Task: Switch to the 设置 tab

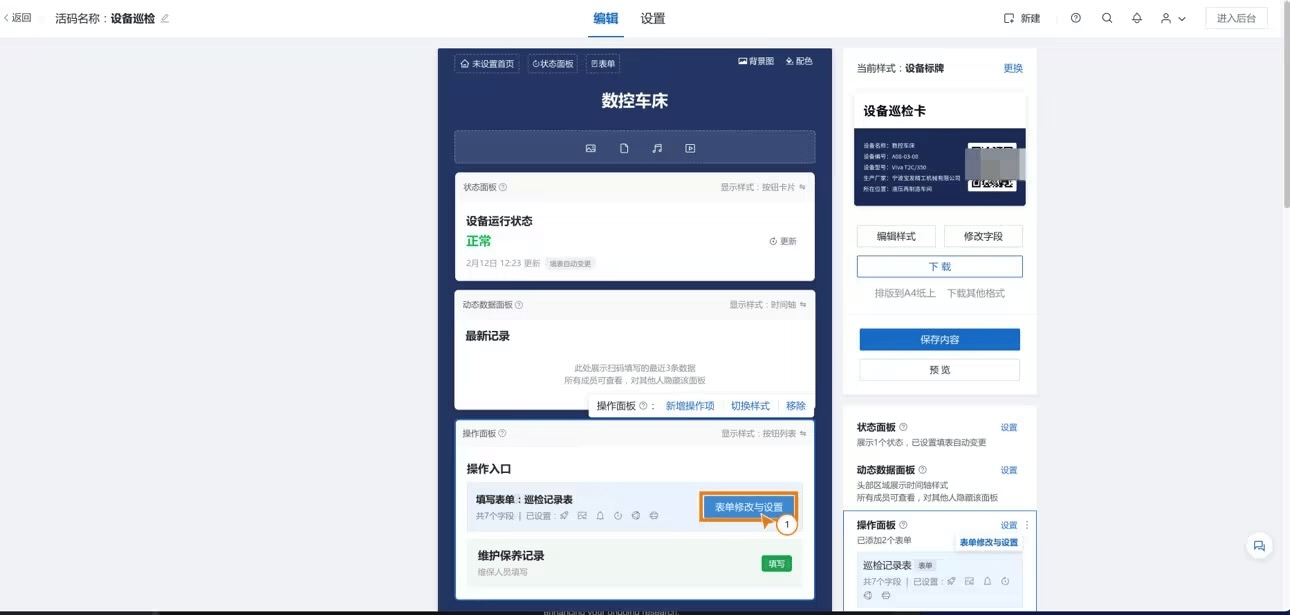Action: point(653,18)
